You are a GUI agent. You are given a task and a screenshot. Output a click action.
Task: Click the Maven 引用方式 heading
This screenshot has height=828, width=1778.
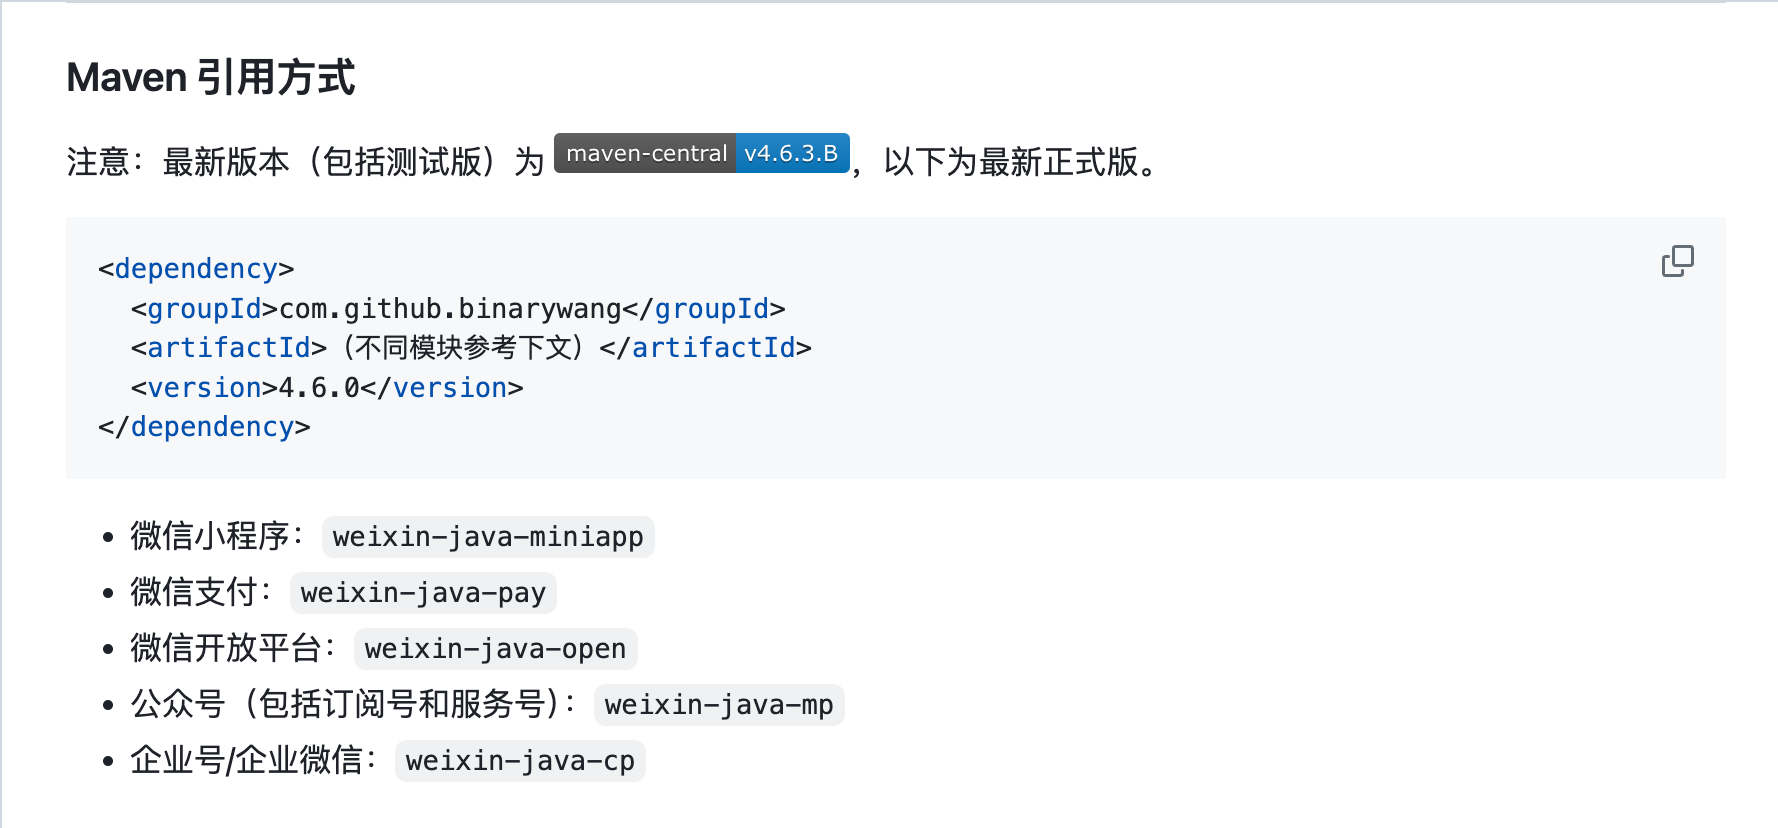pos(210,78)
